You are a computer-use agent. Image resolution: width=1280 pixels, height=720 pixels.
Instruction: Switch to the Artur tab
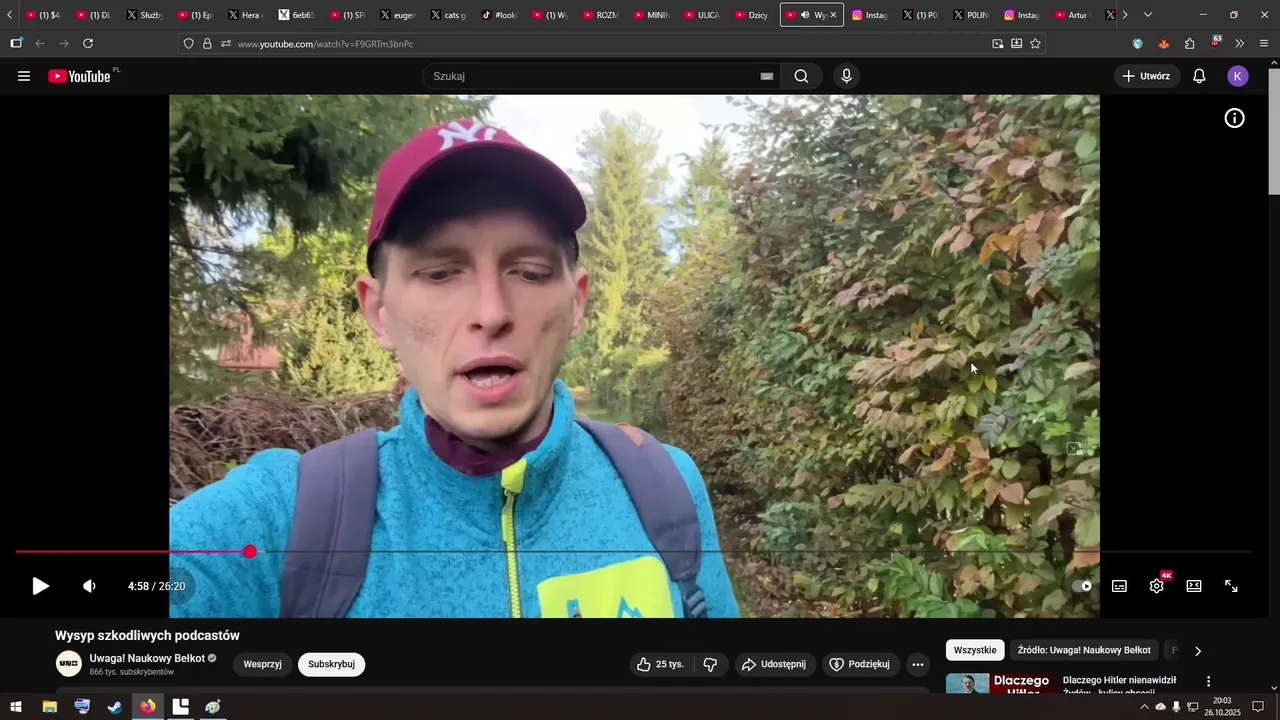click(x=1073, y=15)
